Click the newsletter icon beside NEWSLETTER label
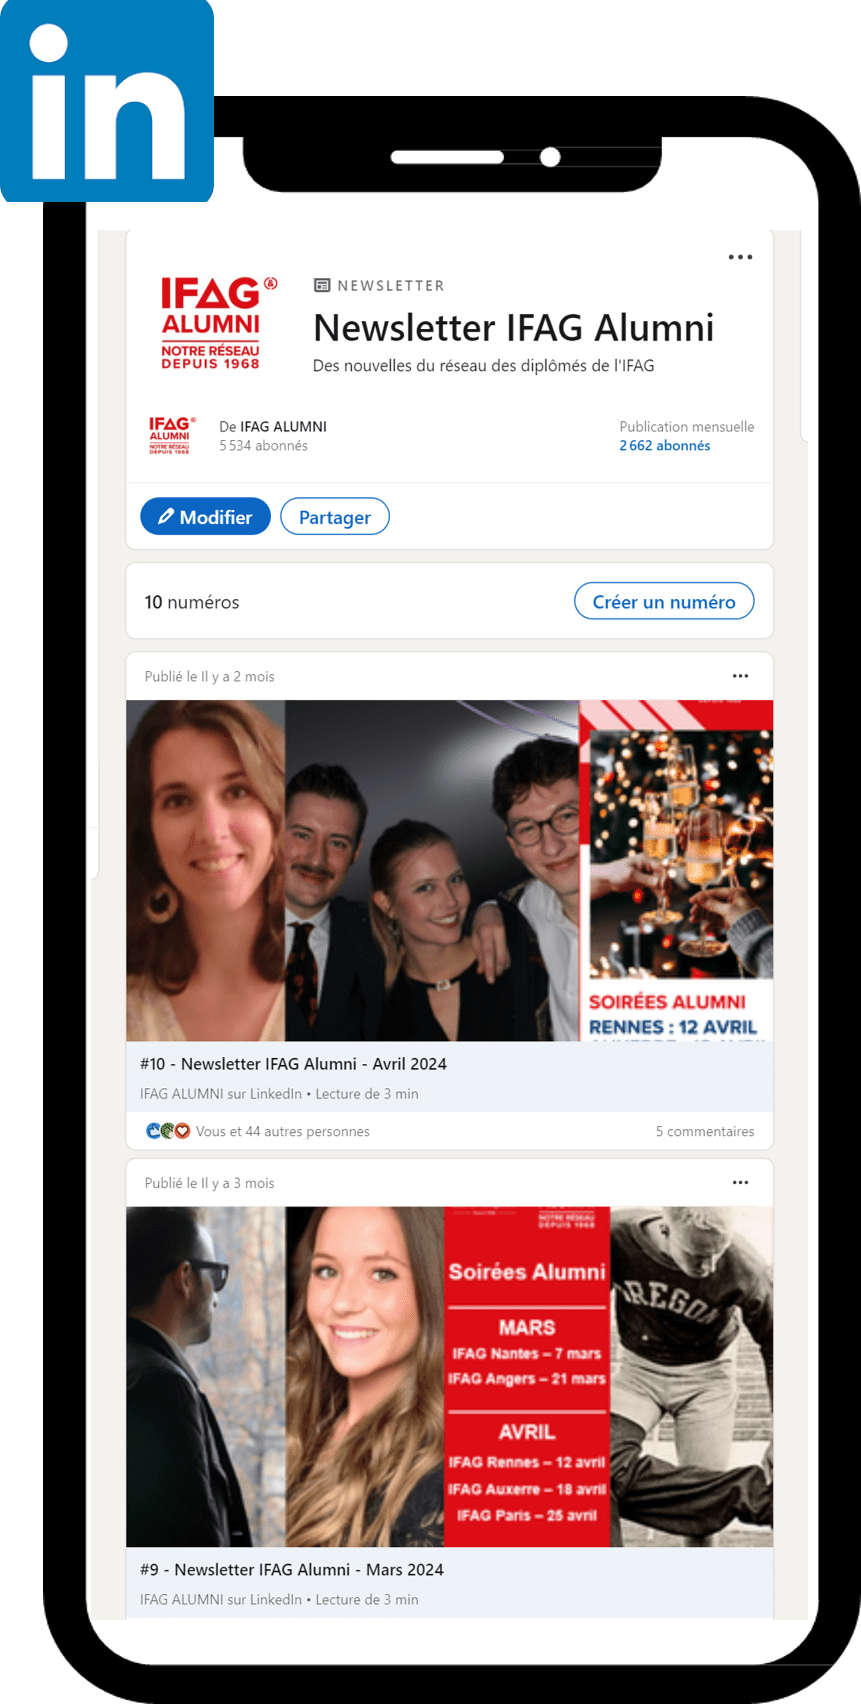861x1704 pixels. tap(322, 285)
